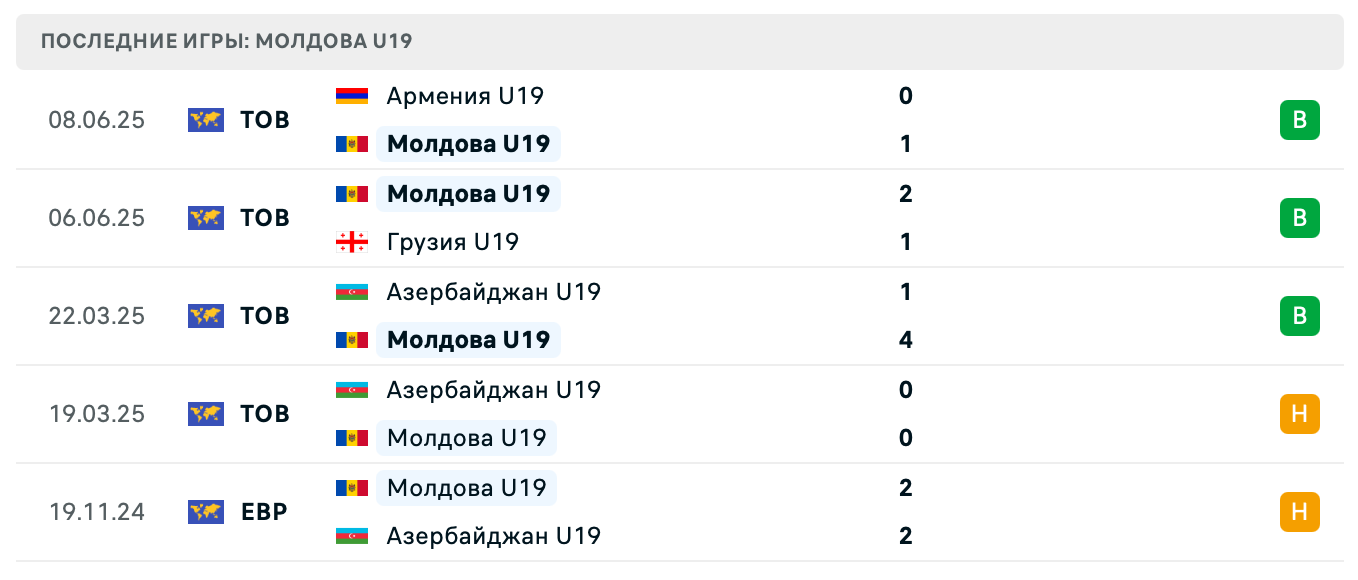Select the green В badge for the 08.06.25 match

click(1300, 120)
